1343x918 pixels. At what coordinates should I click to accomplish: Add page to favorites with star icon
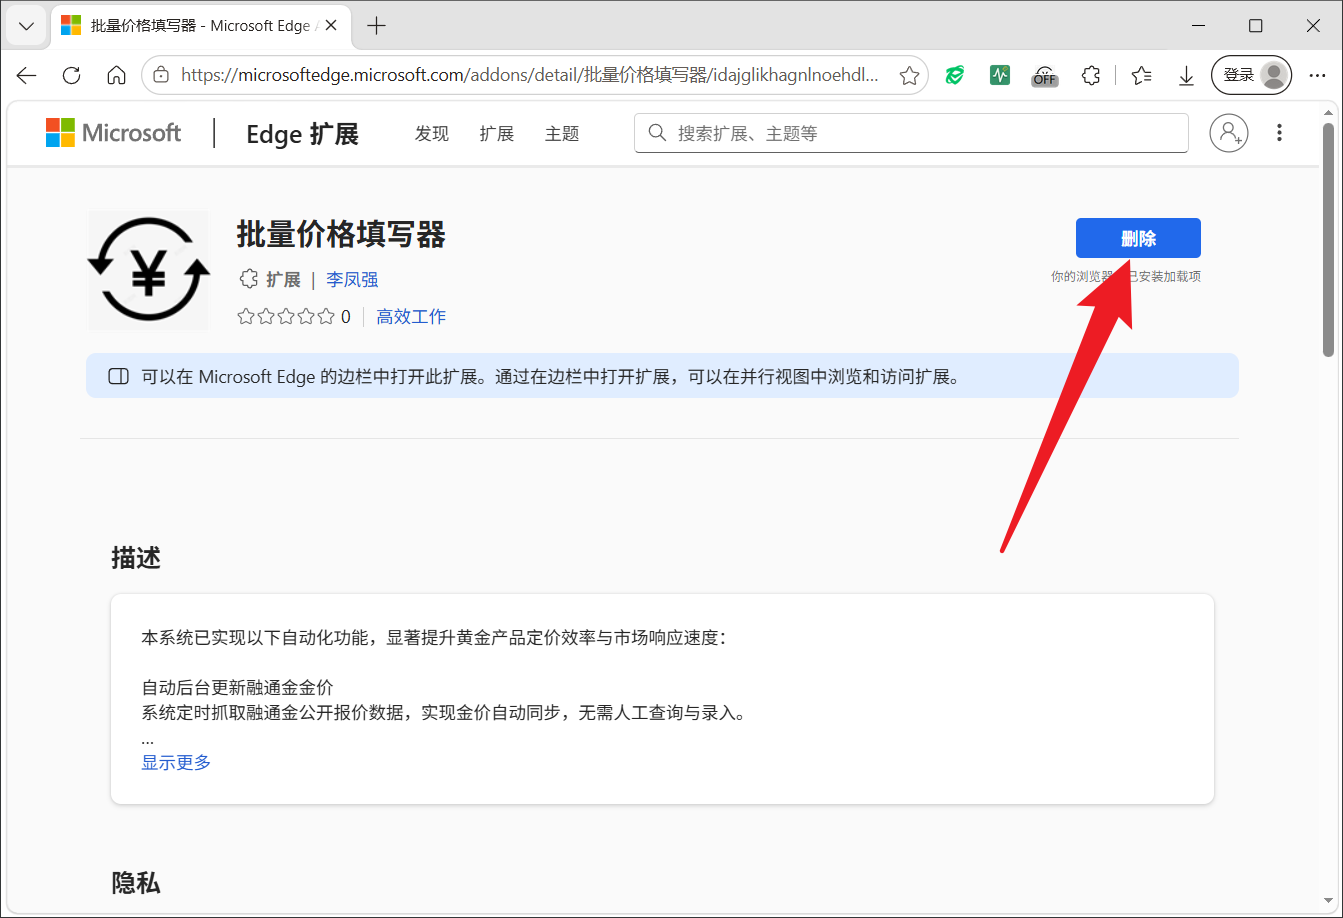(x=909, y=76)
